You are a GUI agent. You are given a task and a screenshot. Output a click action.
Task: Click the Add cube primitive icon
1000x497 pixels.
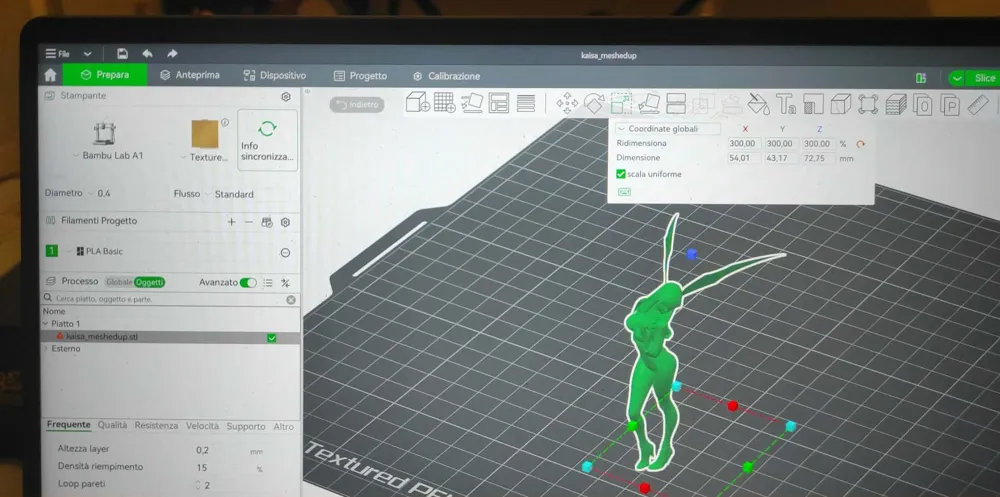417,102
